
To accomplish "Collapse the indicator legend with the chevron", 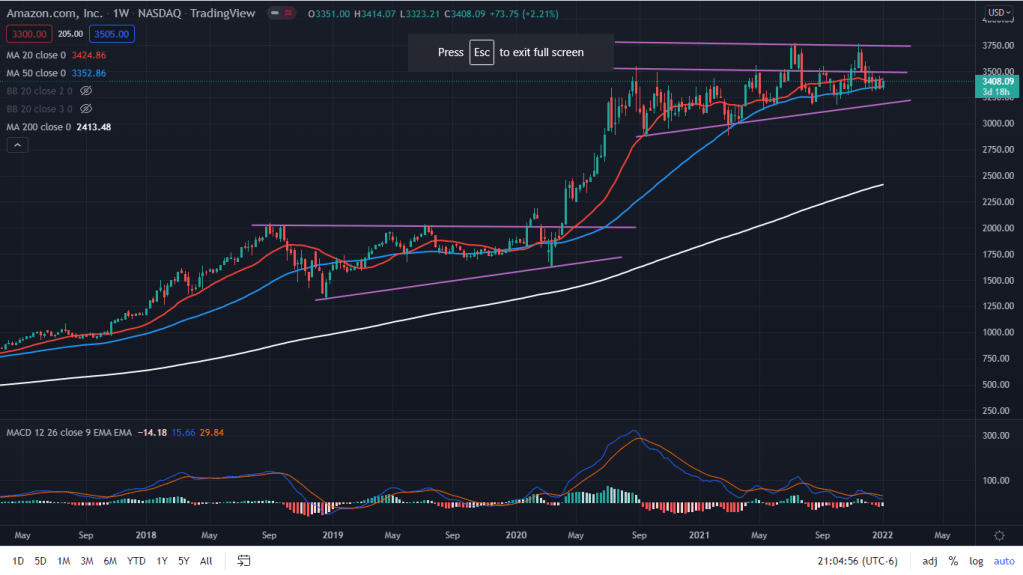I will (x=18, y=145).
